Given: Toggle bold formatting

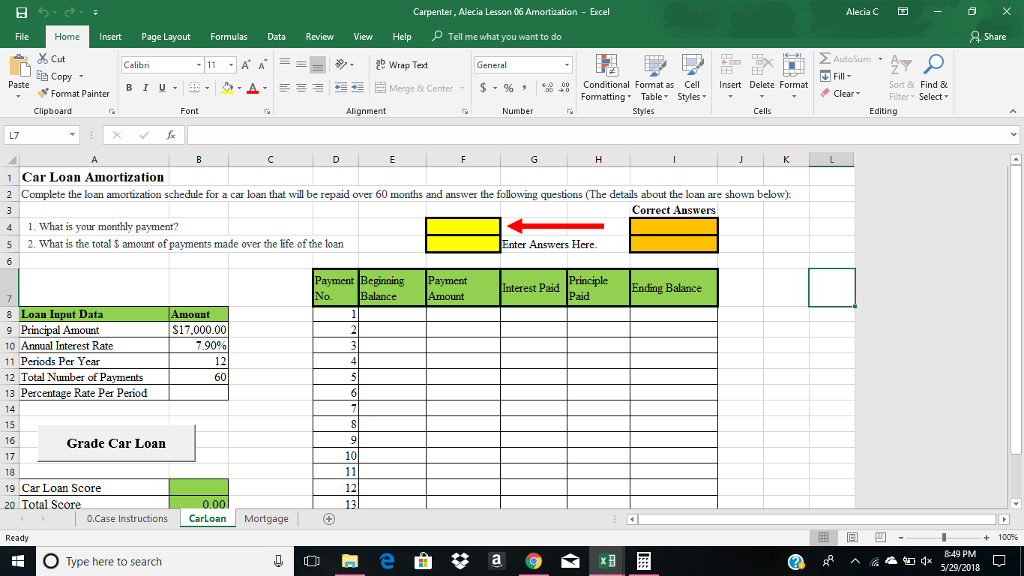Looking at the screenshot, I should [129, 88].
